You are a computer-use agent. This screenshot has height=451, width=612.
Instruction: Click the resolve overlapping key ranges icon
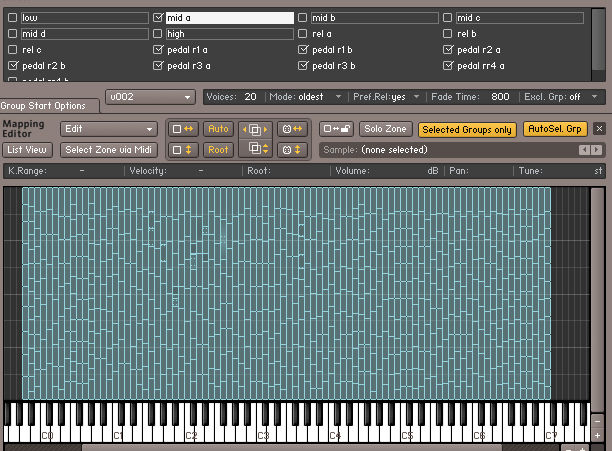coord(255,130)
